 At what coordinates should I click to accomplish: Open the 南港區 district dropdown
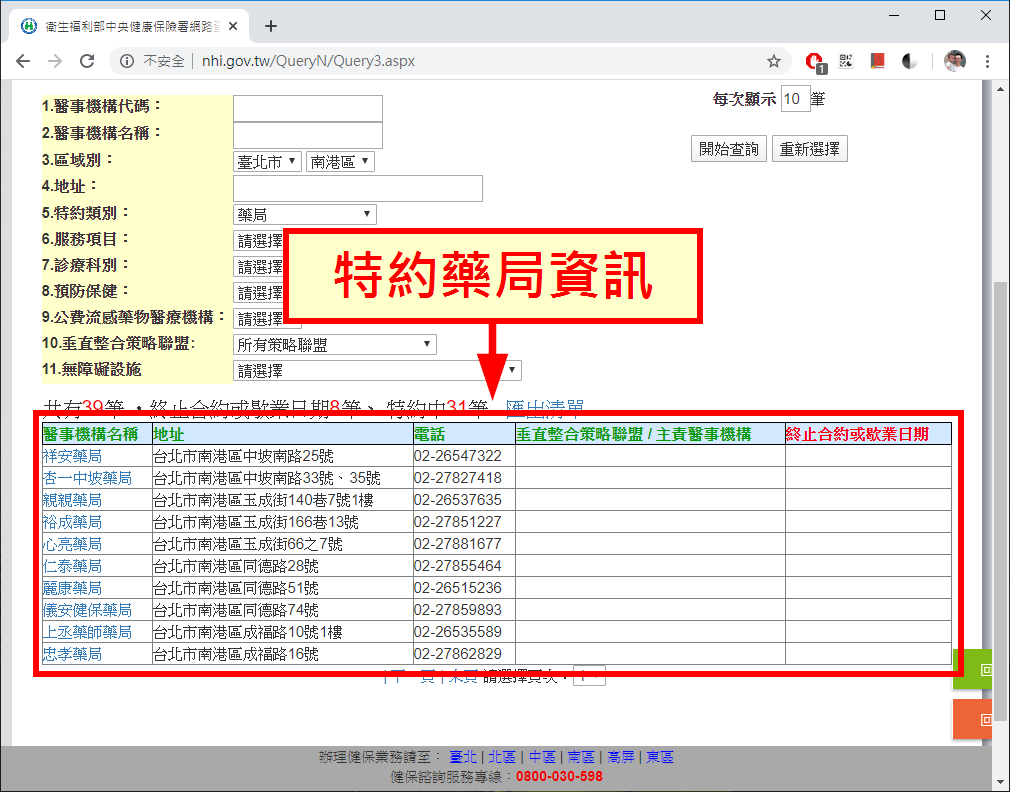[x=338, y=161]
